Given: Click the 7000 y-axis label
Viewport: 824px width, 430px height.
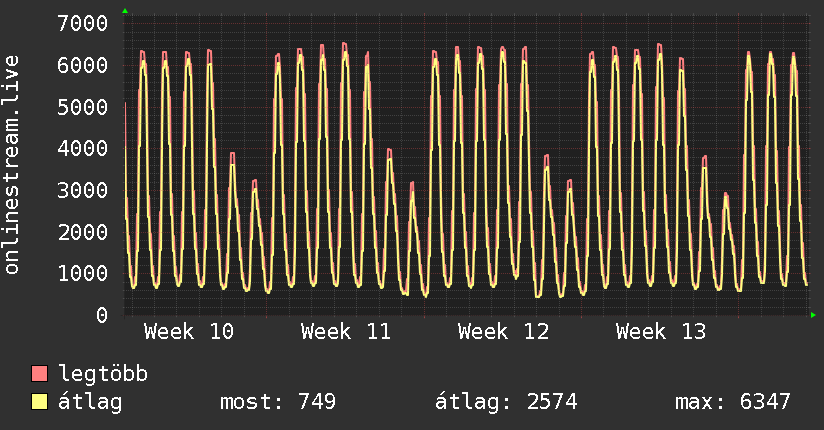Looking at the screenshot, I should pyautogui.click(x=83, y=23).
